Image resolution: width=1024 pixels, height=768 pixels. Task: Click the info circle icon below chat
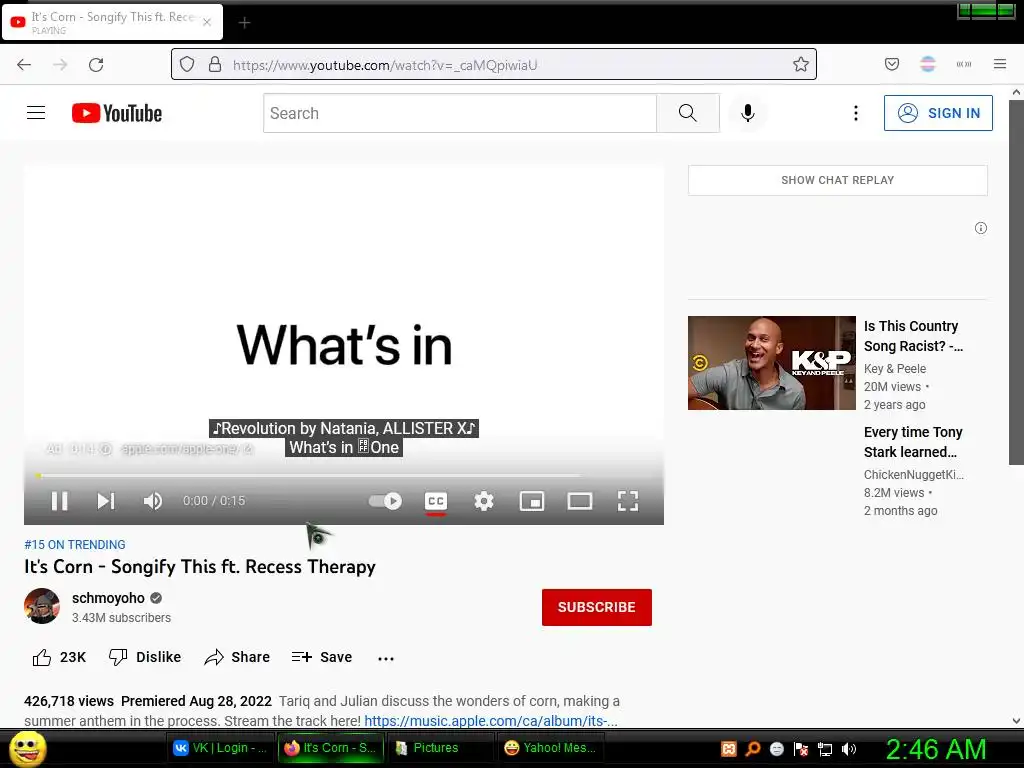[x=980, y=228]
